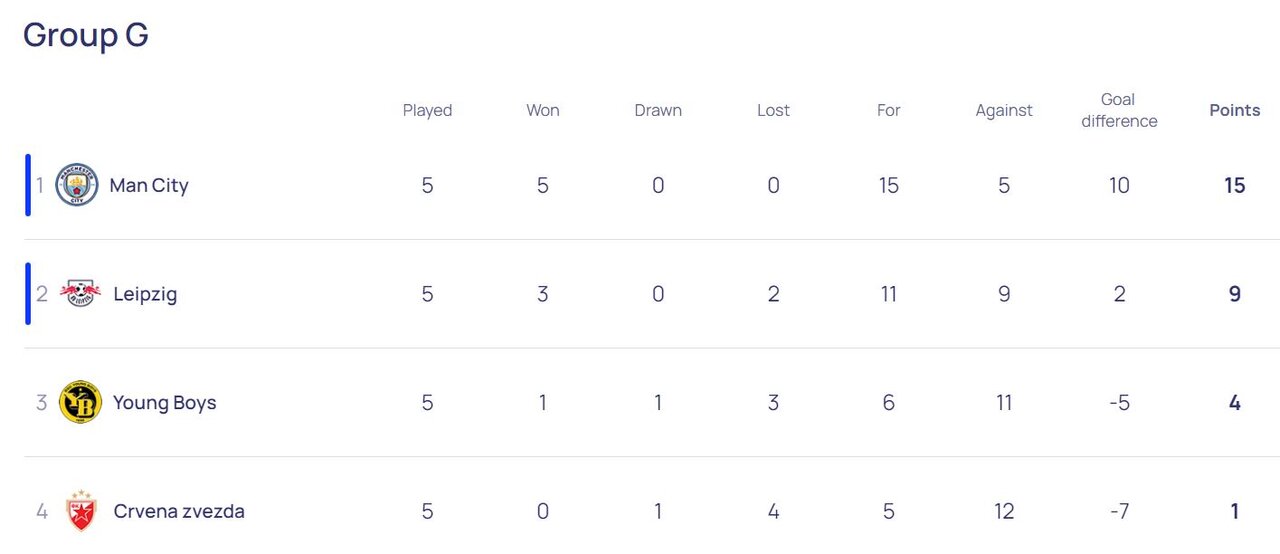Click the Points column header
This screenshot has width=1280, height=554.
tap(1234, 110)
